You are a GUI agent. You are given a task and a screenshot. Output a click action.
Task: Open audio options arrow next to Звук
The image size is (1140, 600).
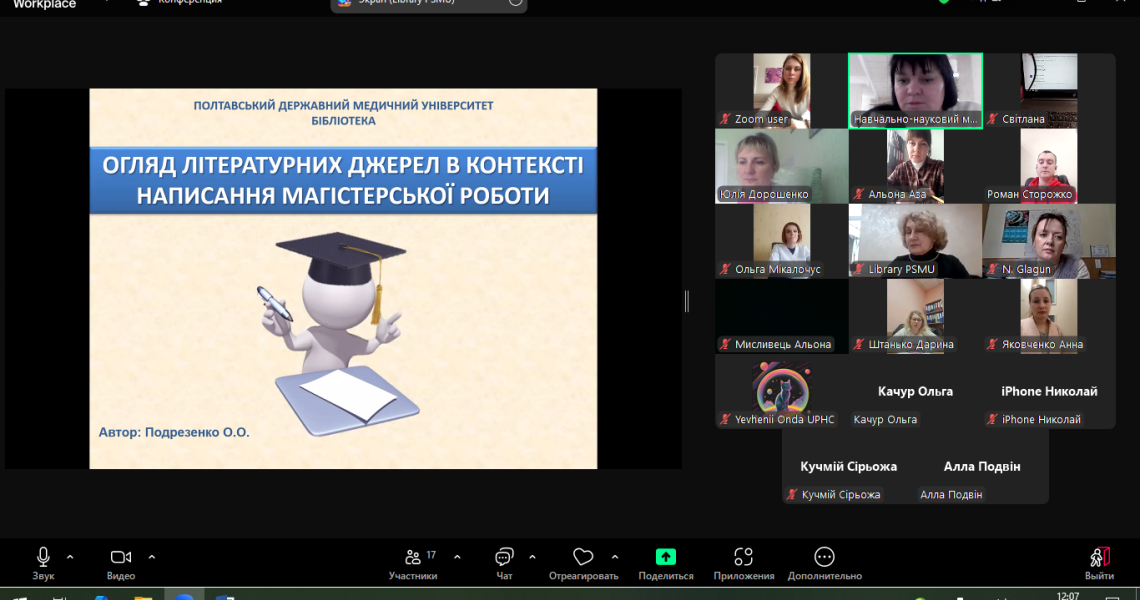[70, 558]
